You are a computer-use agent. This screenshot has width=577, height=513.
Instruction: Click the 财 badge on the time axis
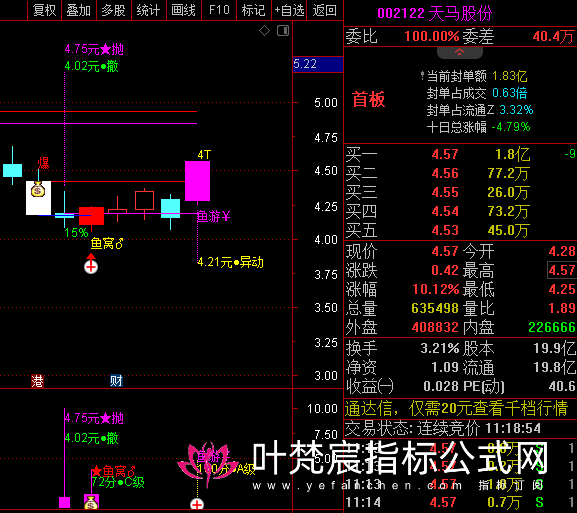coord(116,381)
